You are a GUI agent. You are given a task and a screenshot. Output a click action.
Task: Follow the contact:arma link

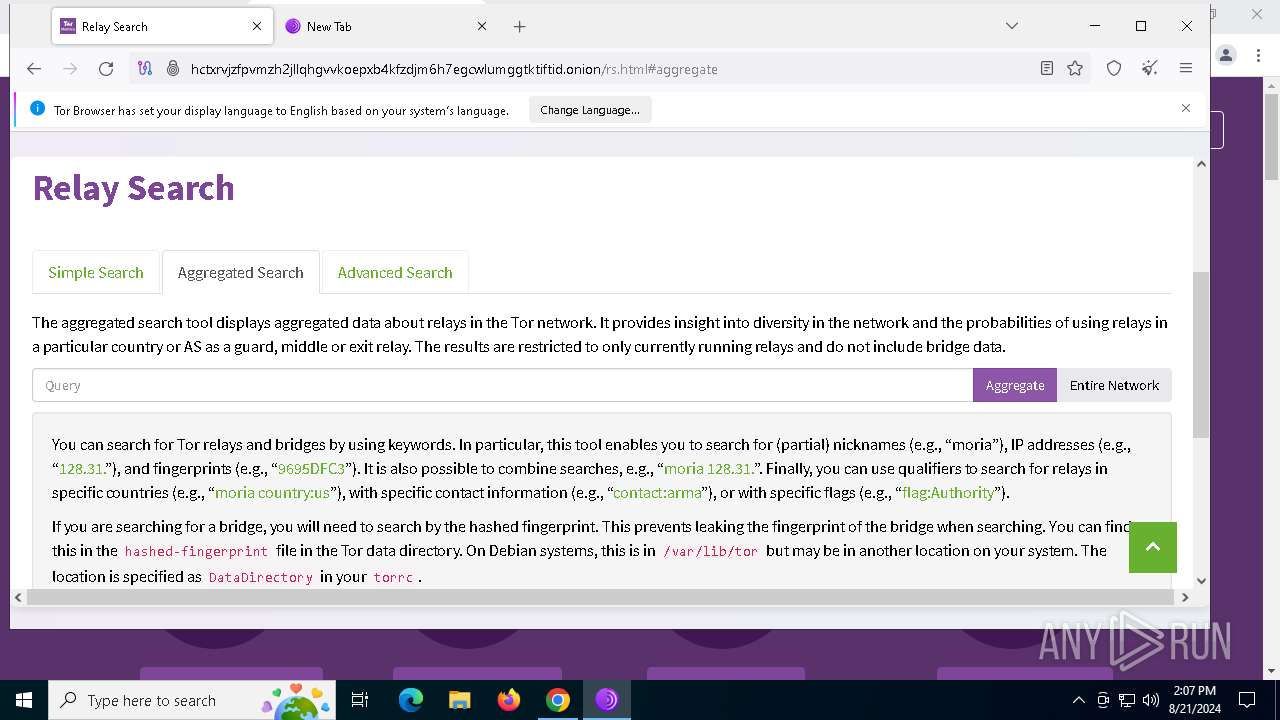point(657,492)
